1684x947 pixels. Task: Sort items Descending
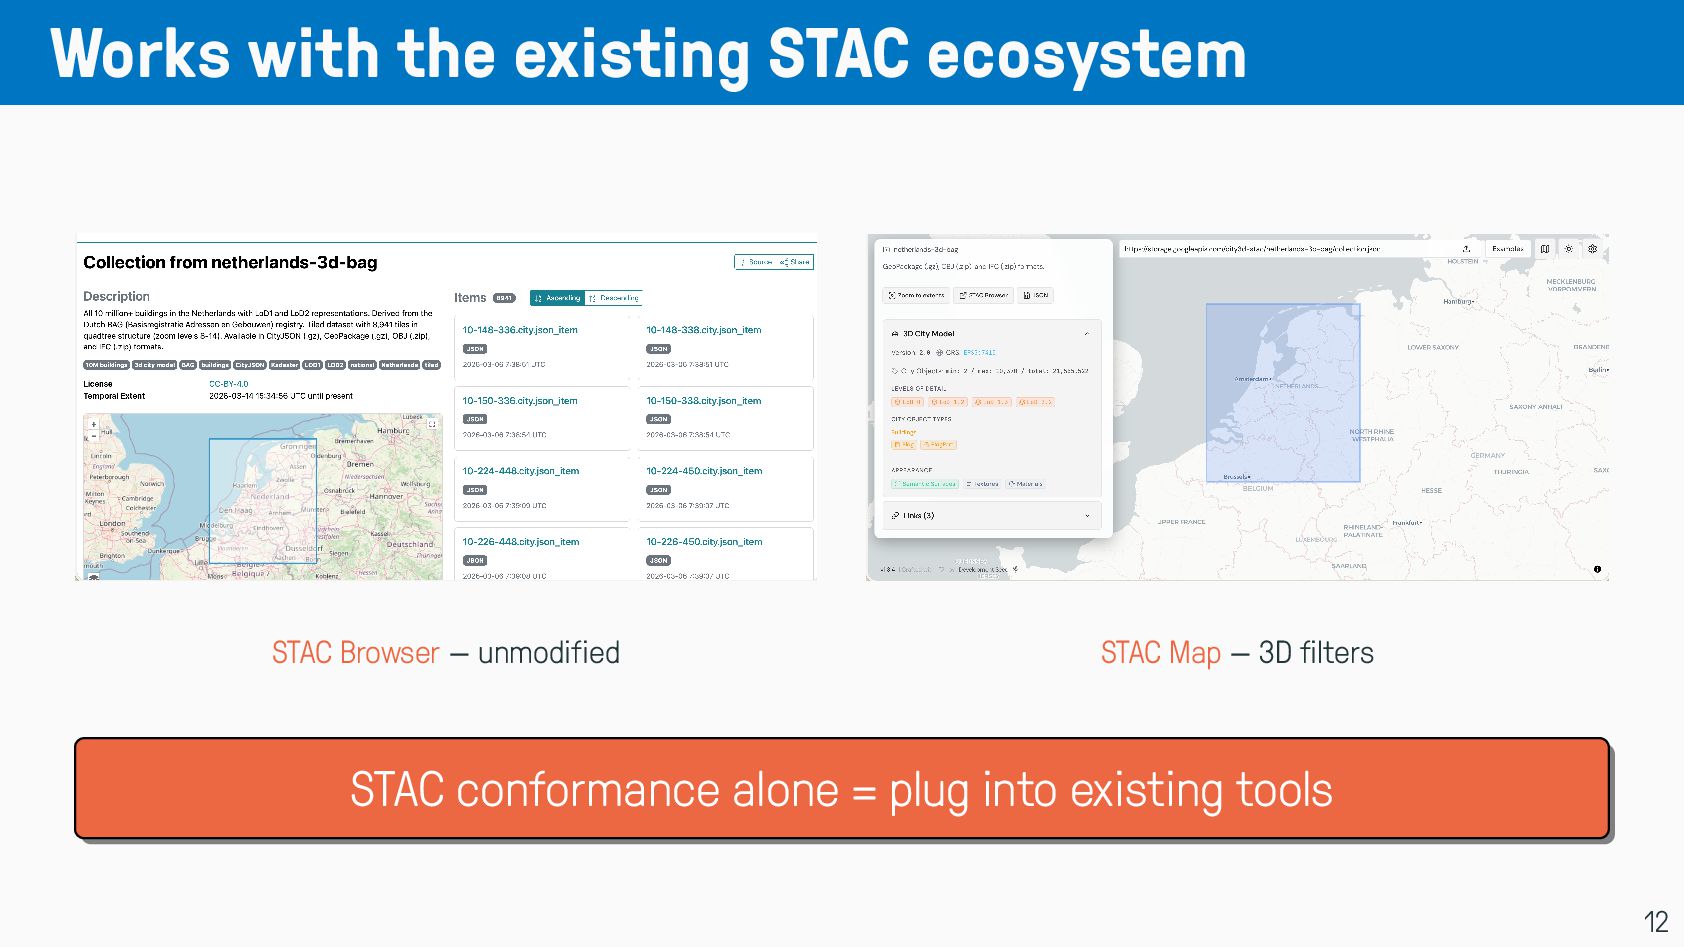pyautogui.click(x=613, y=298)
